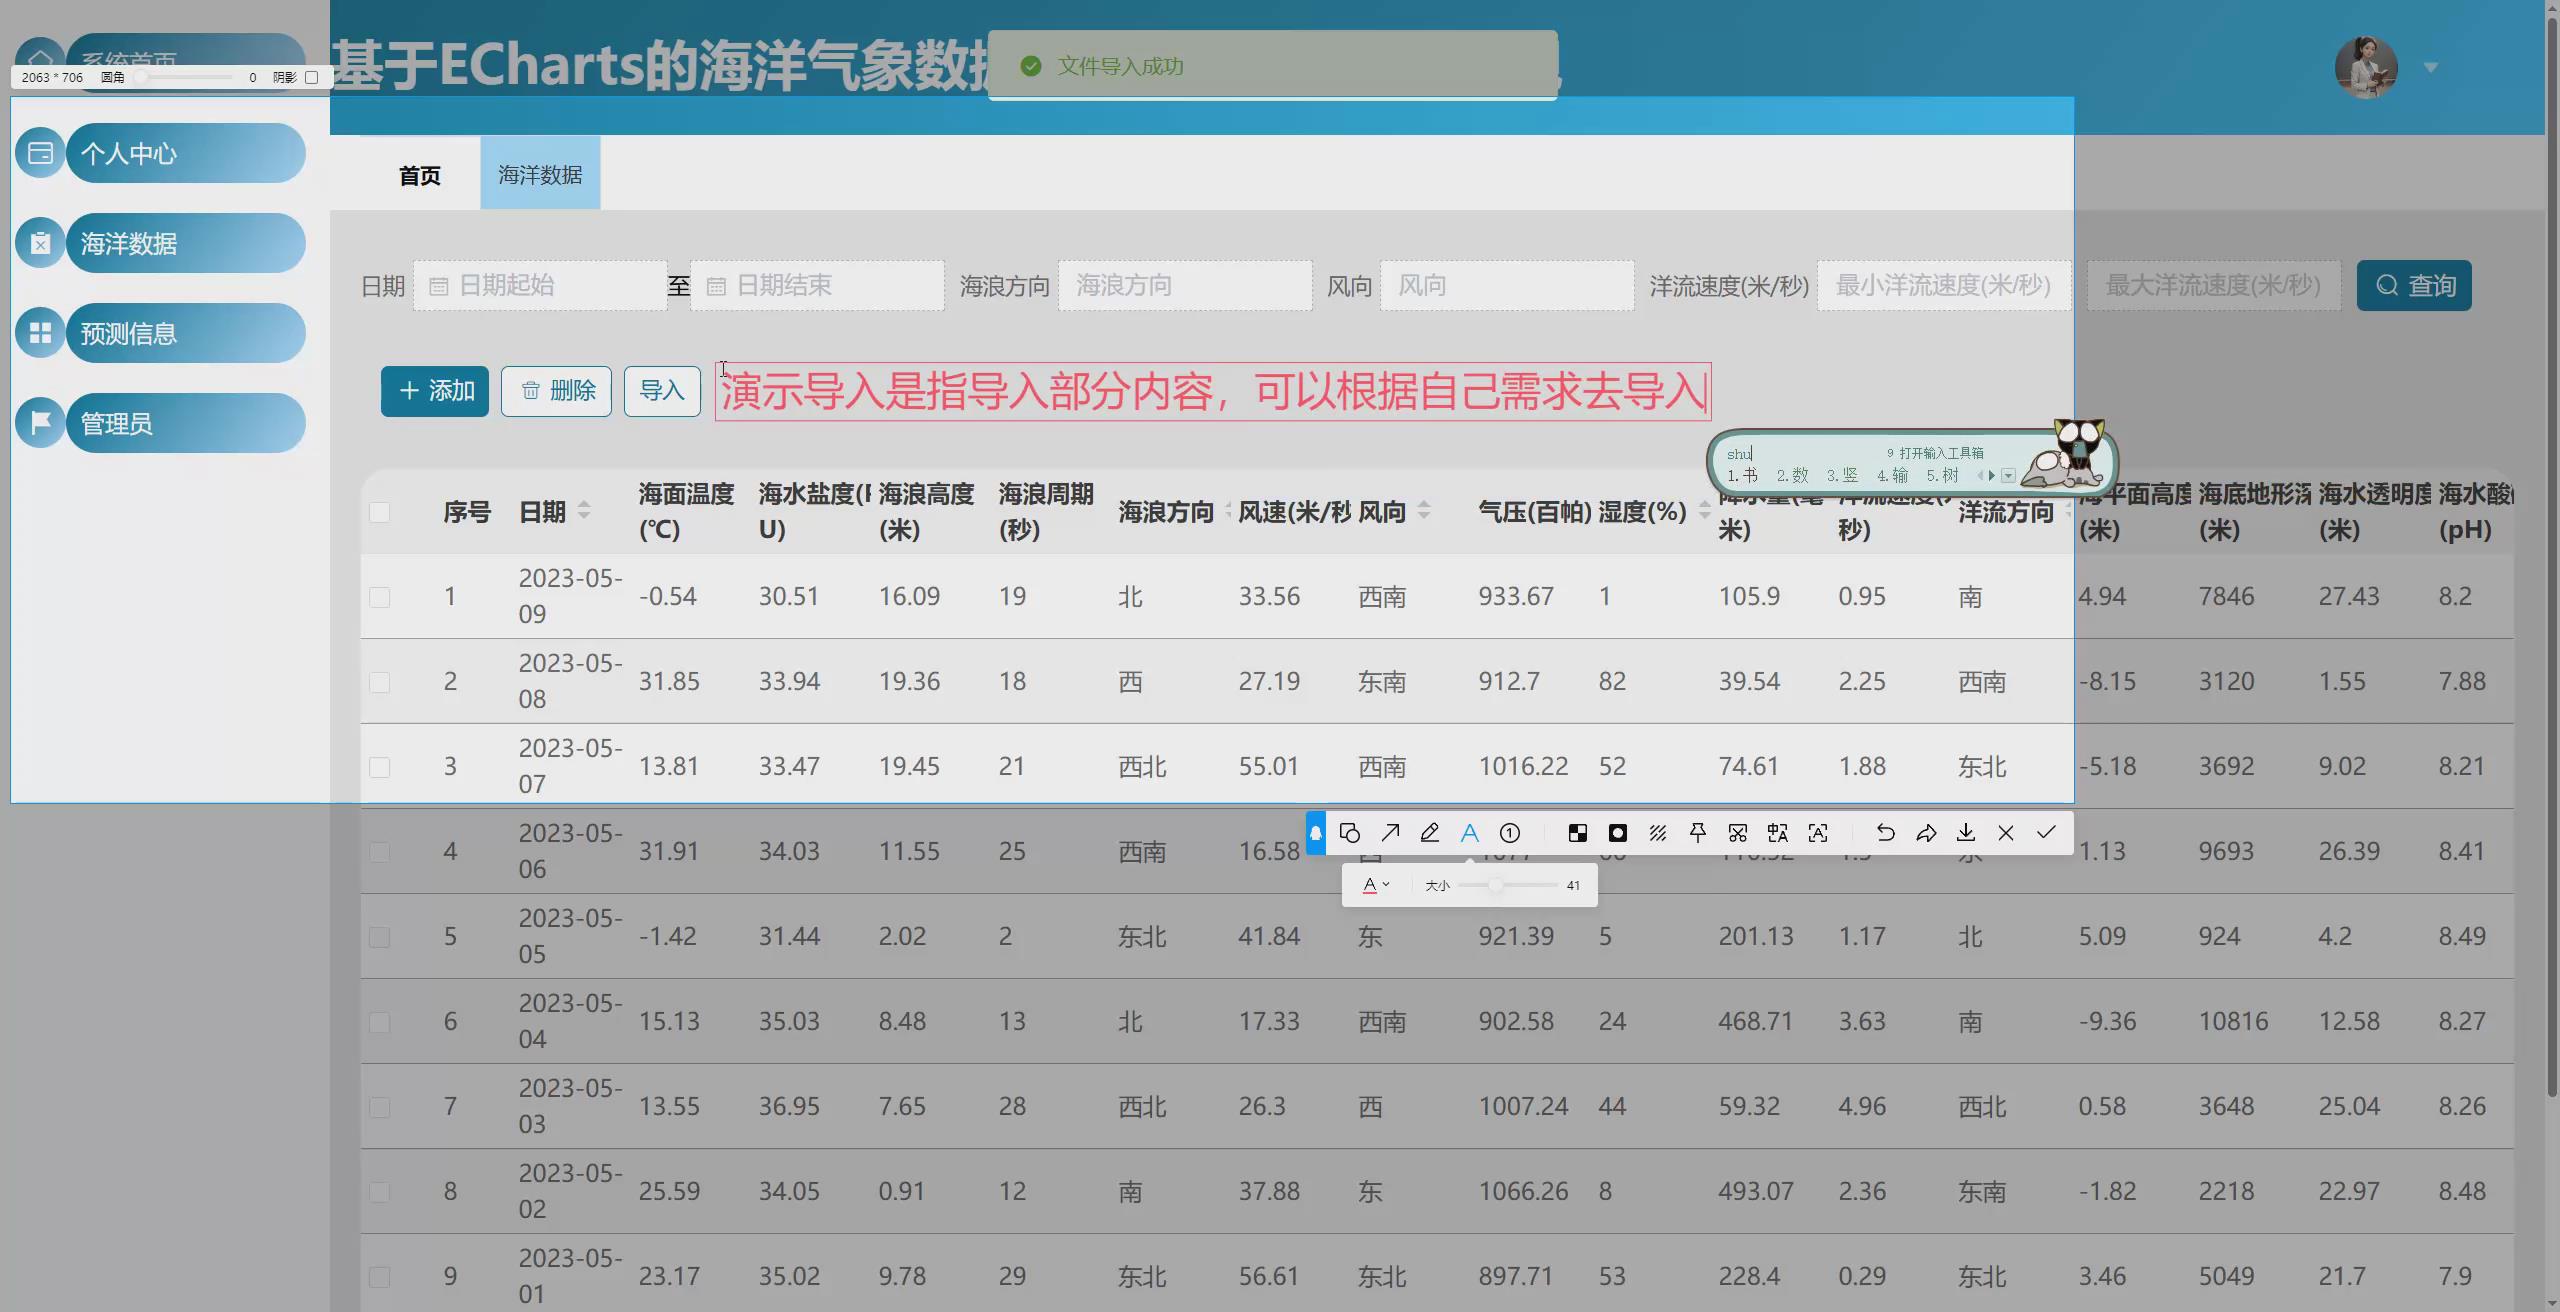Select the arrow tool in screenshot toolbar
Screen dimensions: 2560x1312
(1390, 833)
